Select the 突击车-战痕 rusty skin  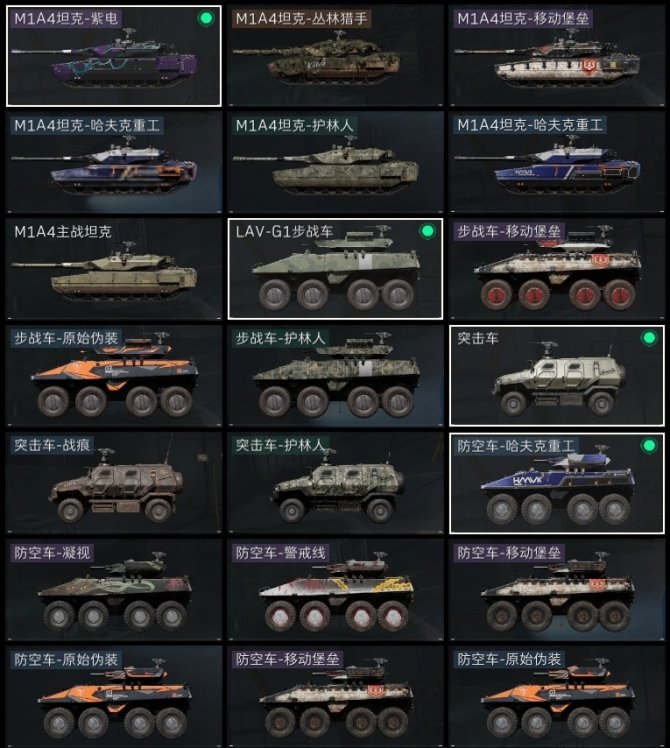point(114,483)
